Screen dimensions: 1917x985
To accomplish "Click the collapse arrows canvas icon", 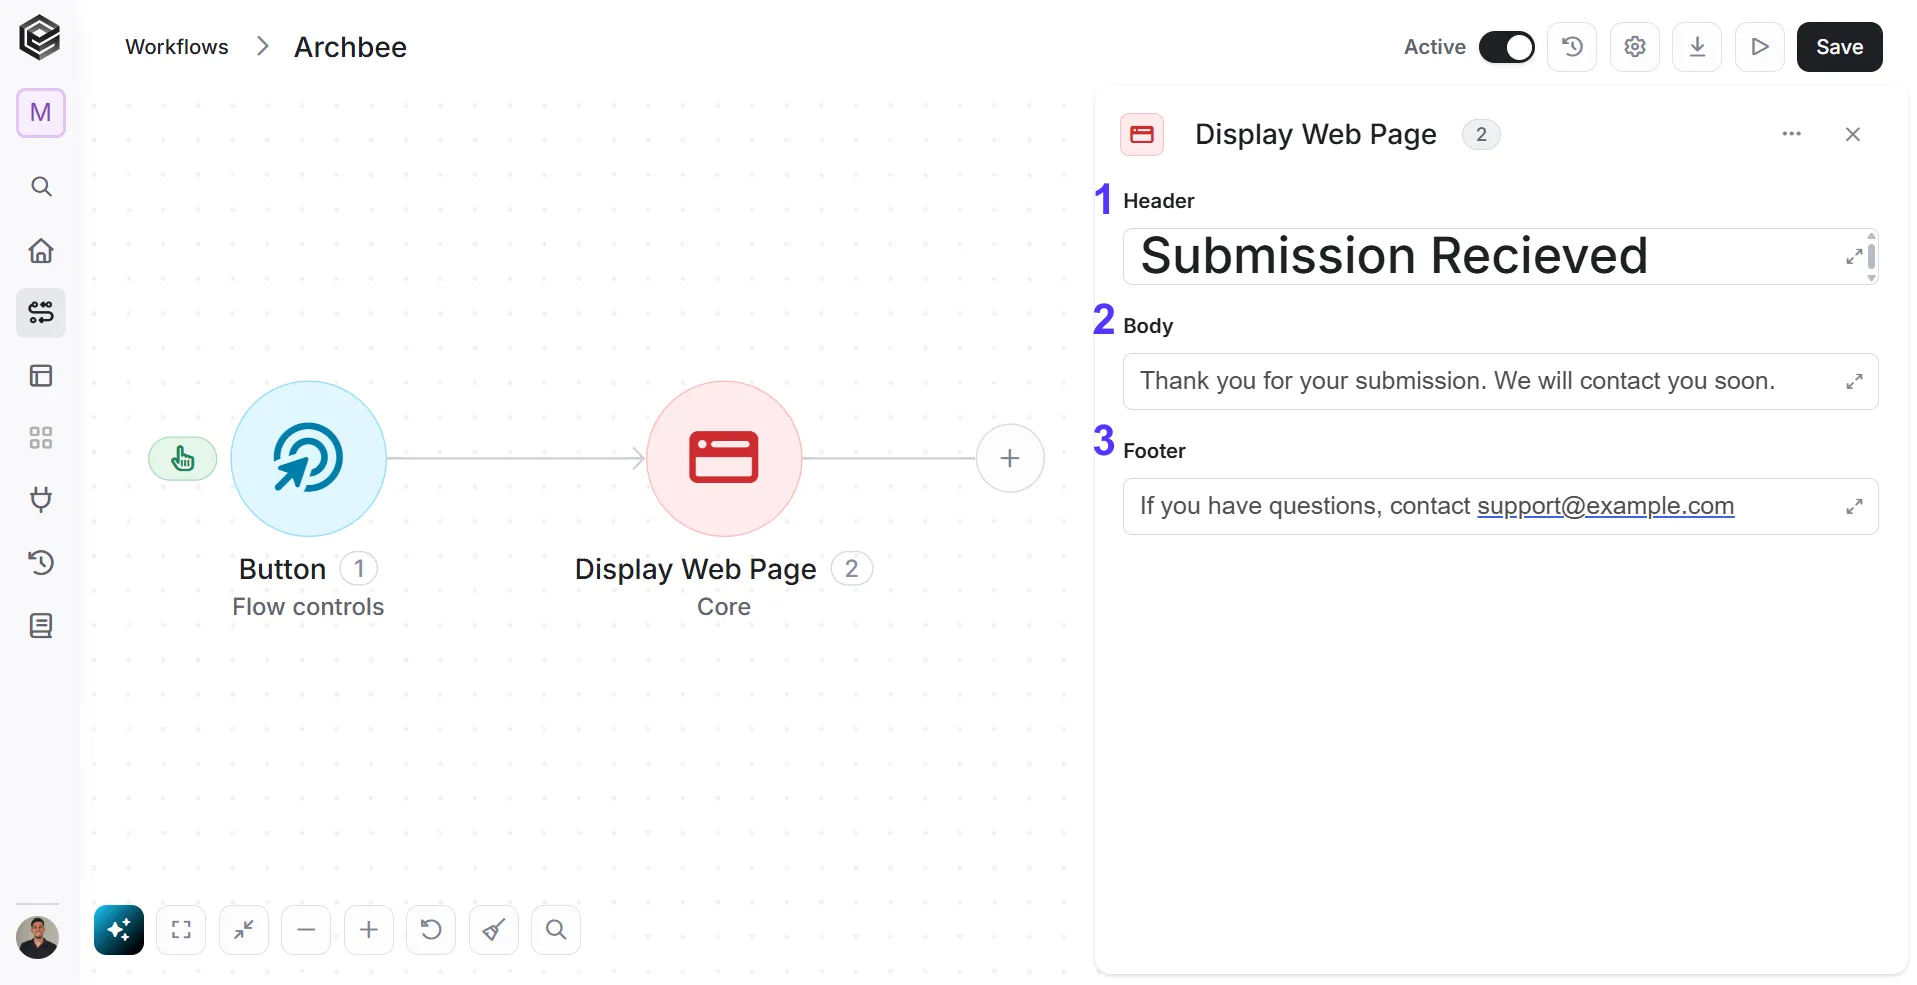I will [x=244, y=930].
